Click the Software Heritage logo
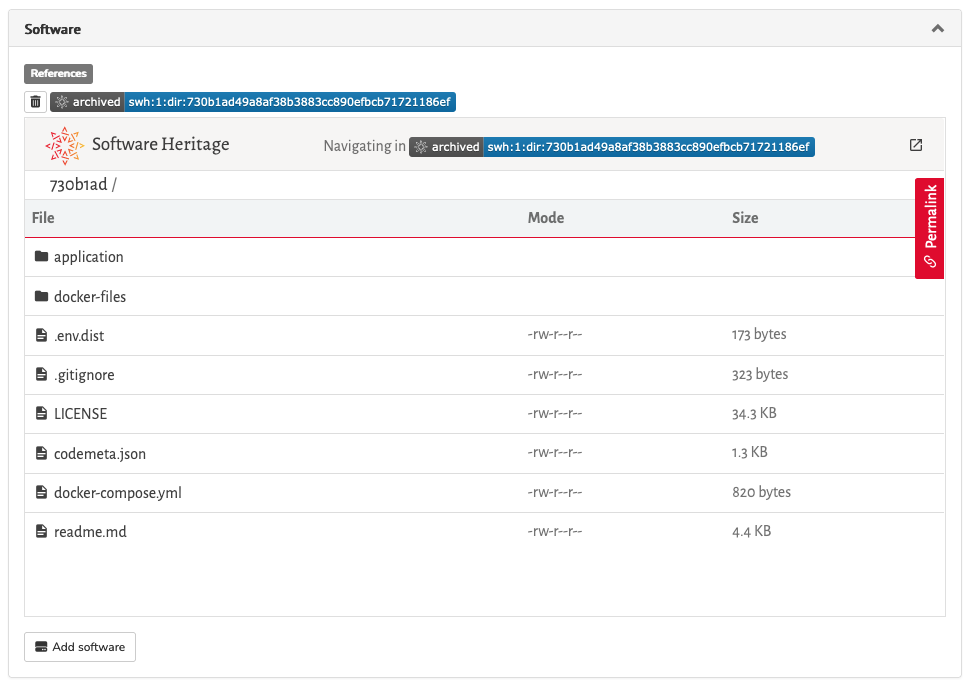The image size is (972, 685). [x=64, y=144]
